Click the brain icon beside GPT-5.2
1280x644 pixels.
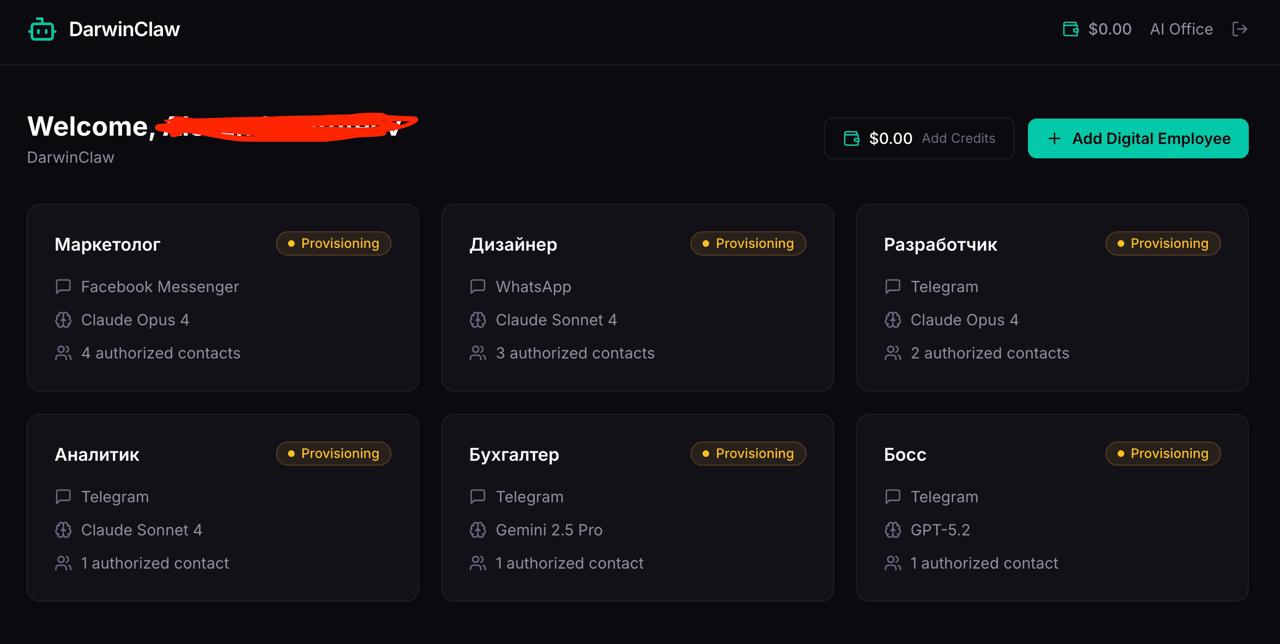coord(893,530)
